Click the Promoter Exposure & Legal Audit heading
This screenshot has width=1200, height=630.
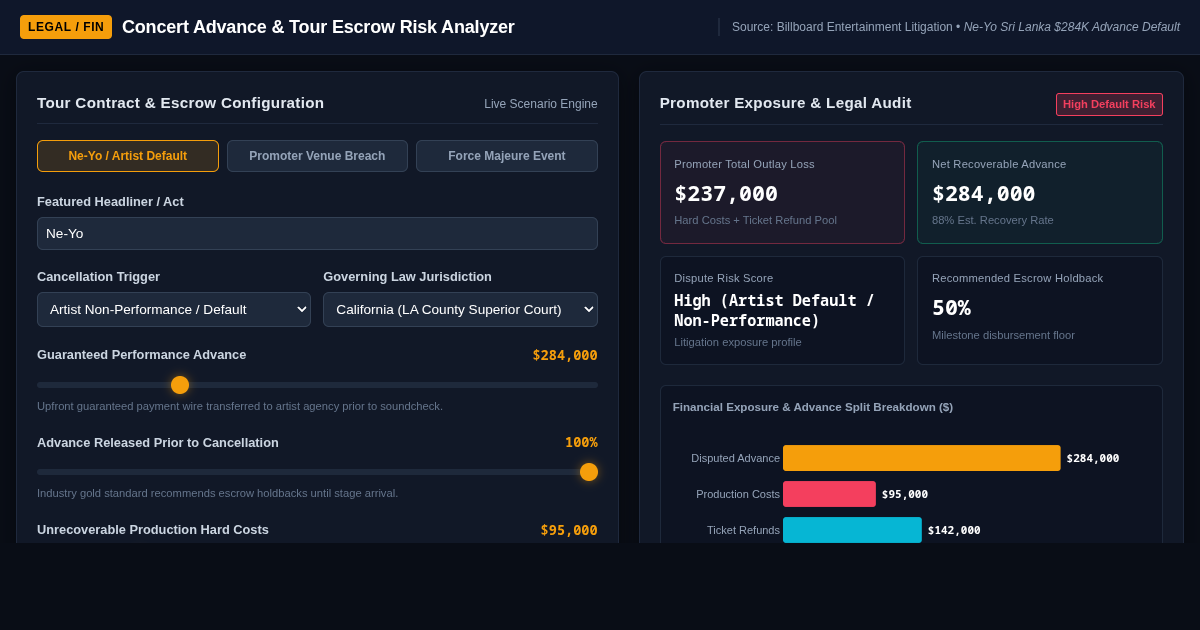tap(785, 102)
